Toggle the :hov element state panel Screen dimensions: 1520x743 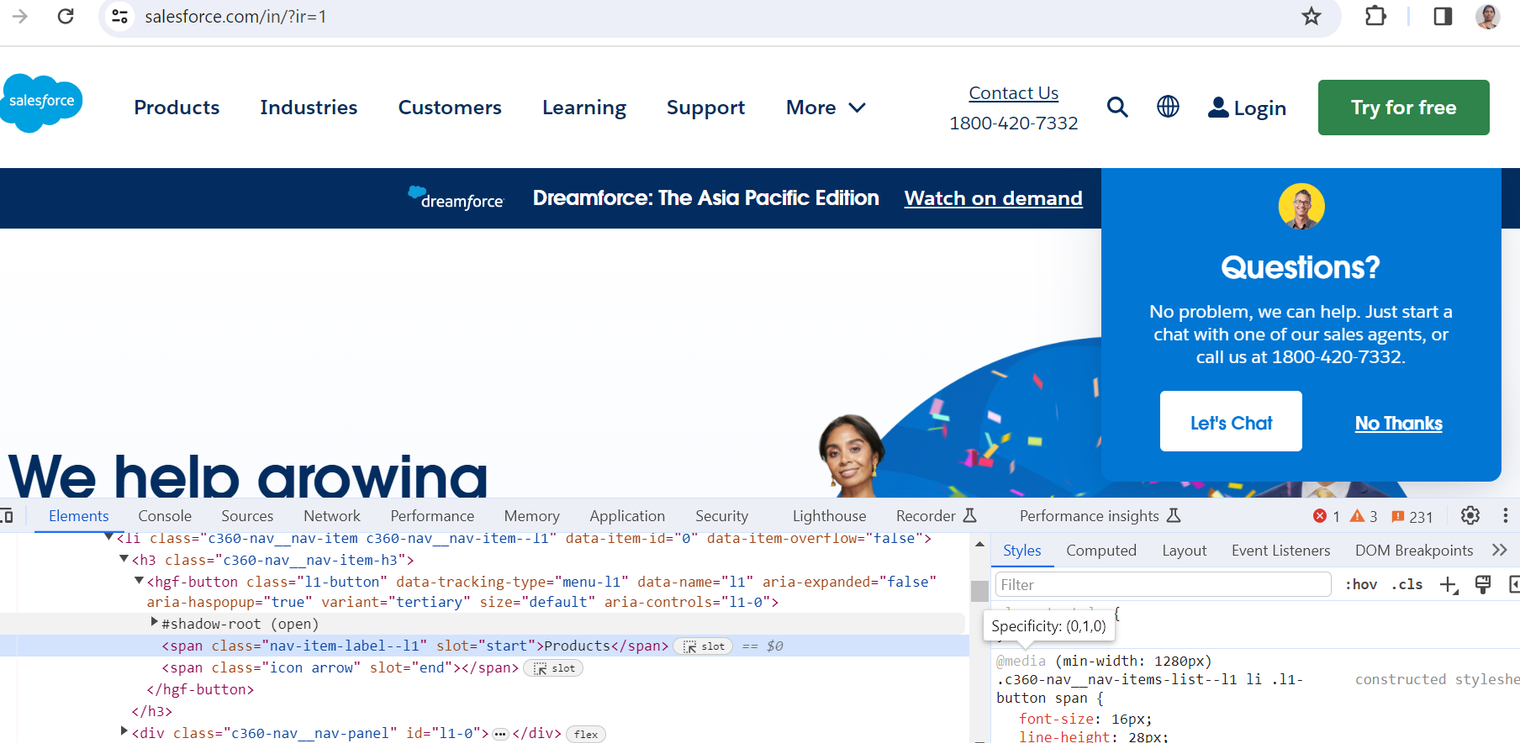pos(1361,585)
